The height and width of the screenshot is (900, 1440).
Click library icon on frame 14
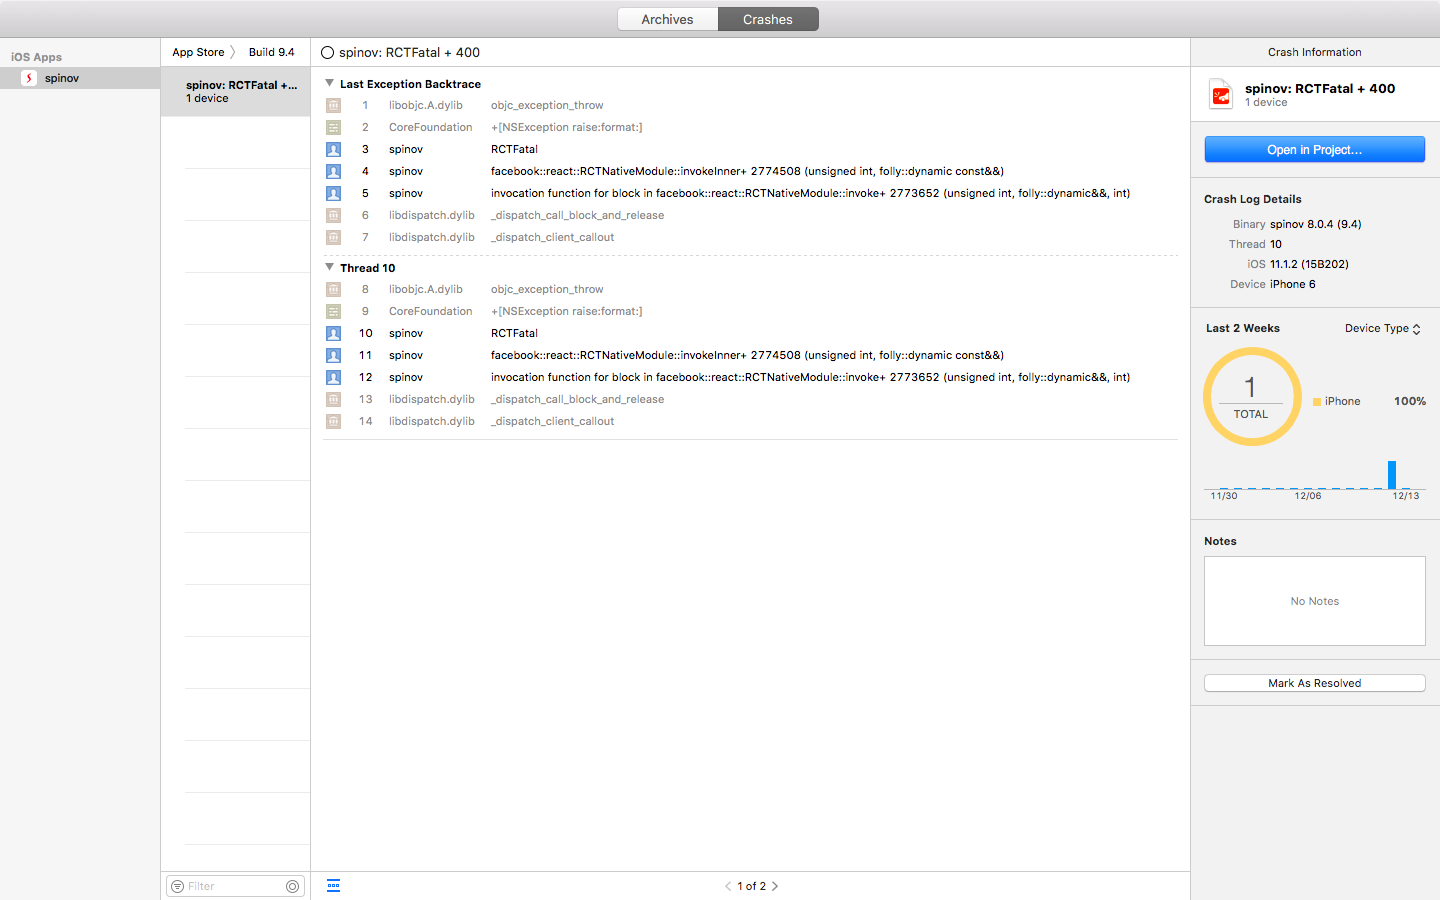pyautogui.click(x=334, y=421)
